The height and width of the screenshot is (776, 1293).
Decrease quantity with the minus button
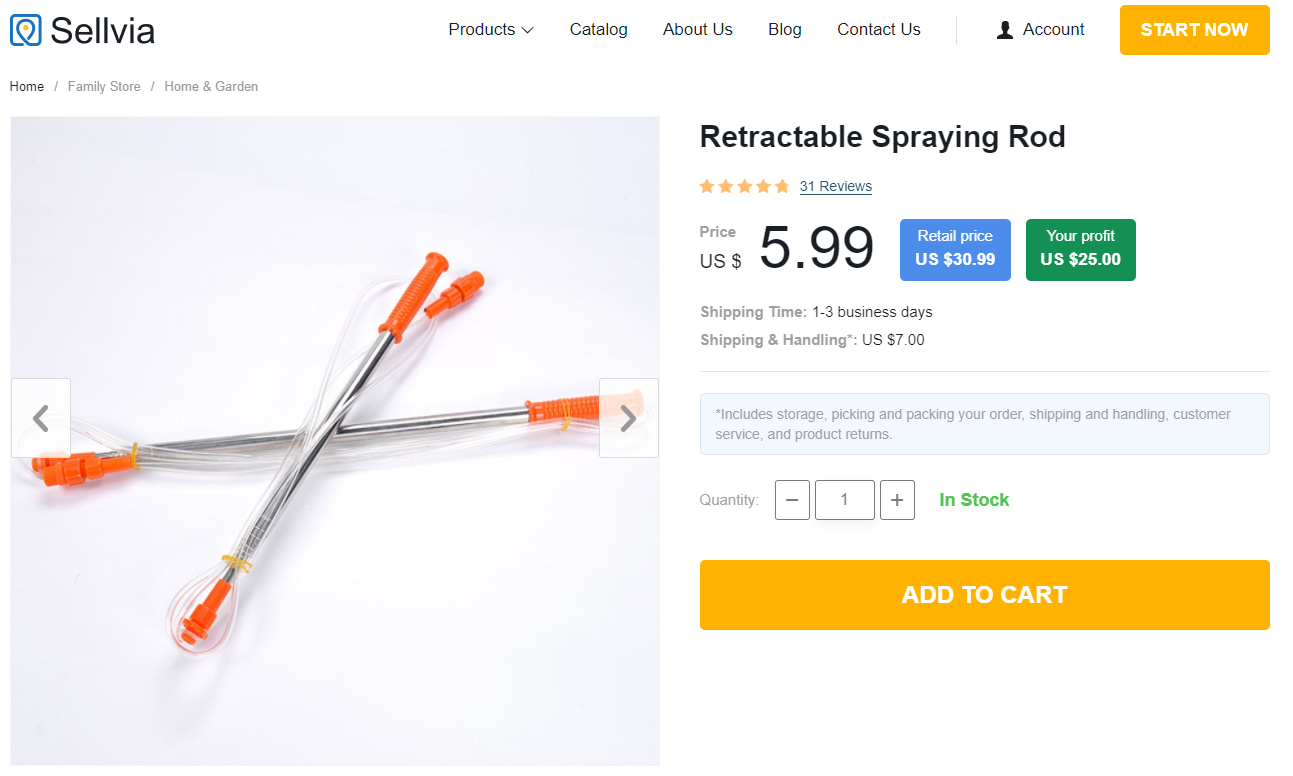pos(792,500)
